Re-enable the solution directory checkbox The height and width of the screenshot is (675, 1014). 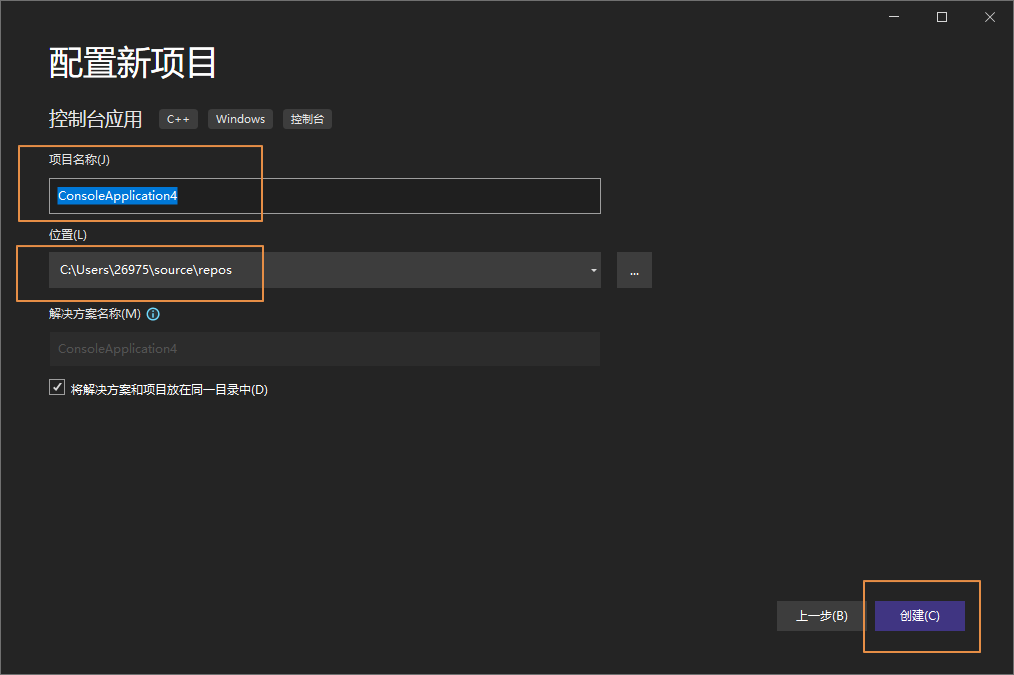pyautogui.click(x=57, y=387)
